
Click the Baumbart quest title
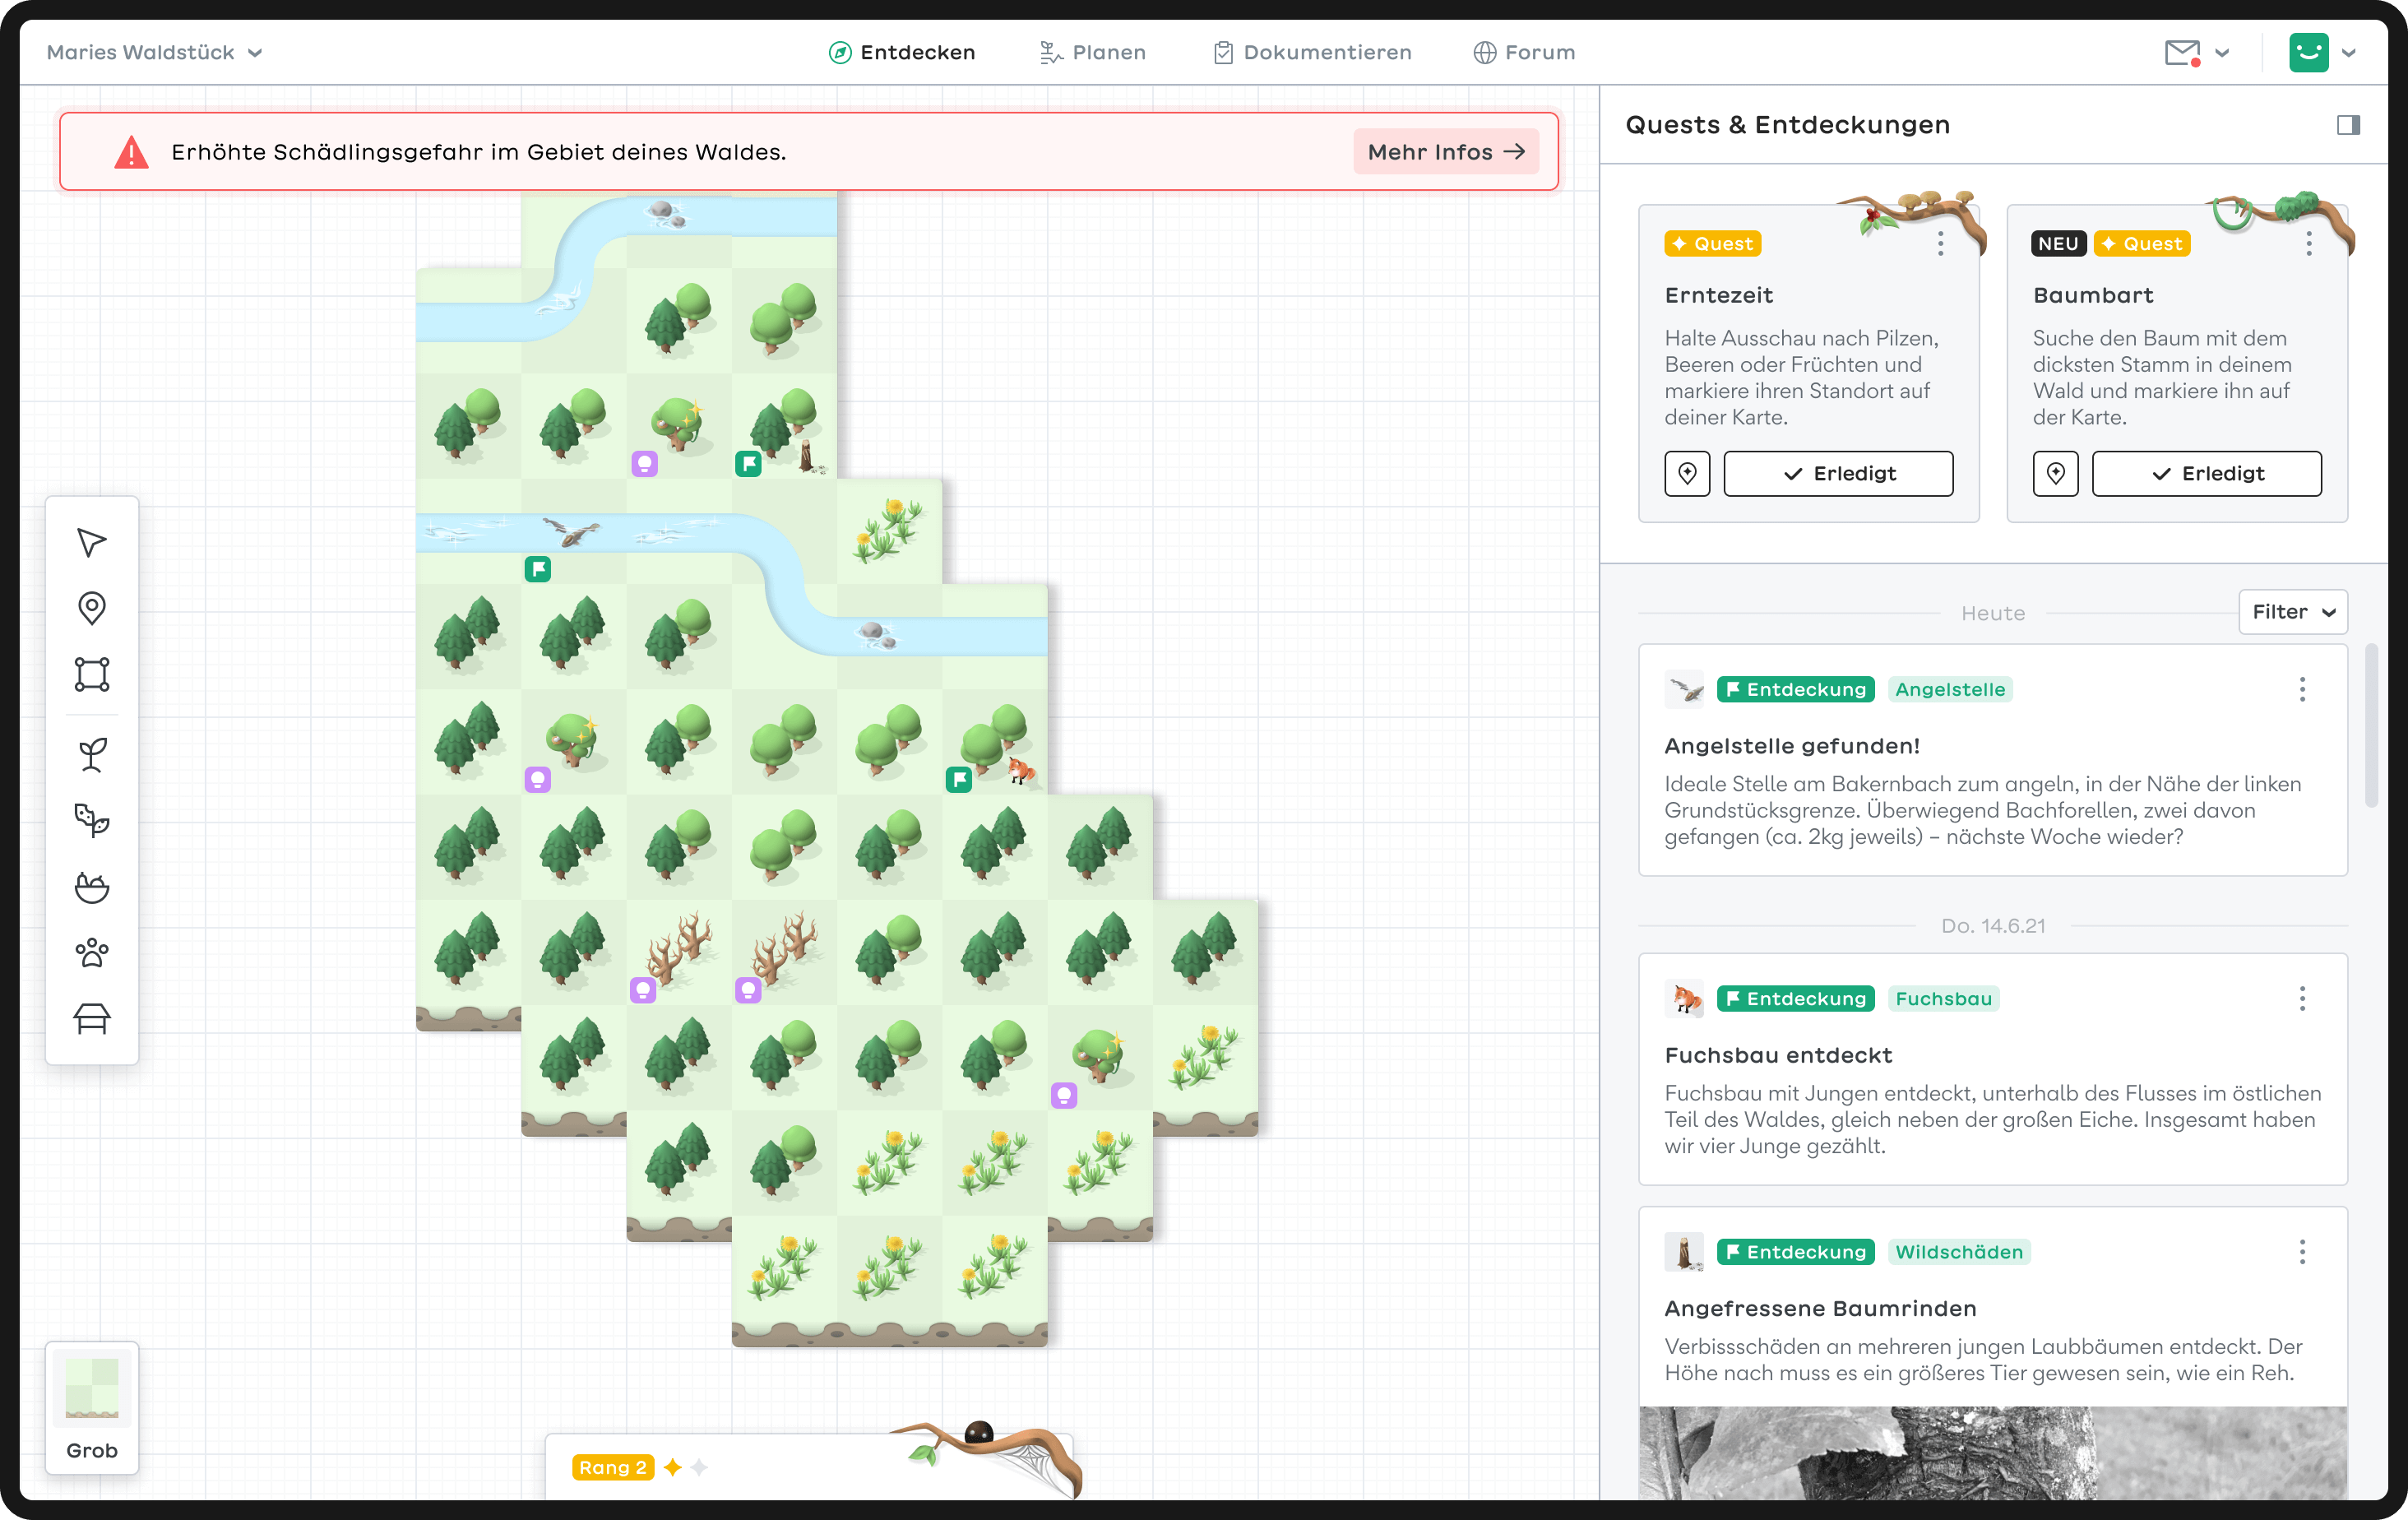2093,295
